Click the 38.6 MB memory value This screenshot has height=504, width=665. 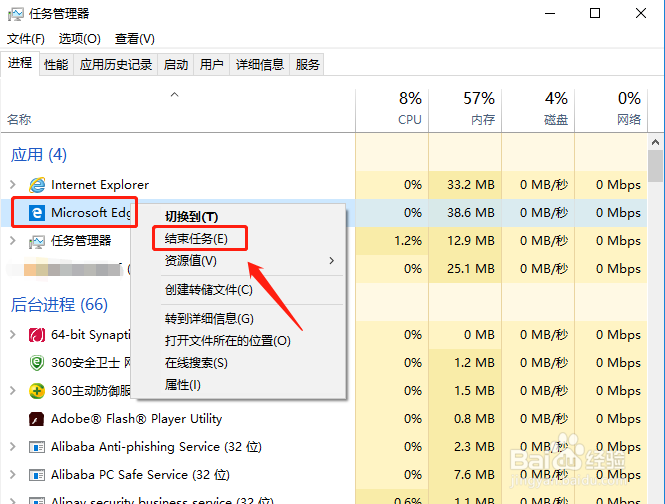click(471, 213)
